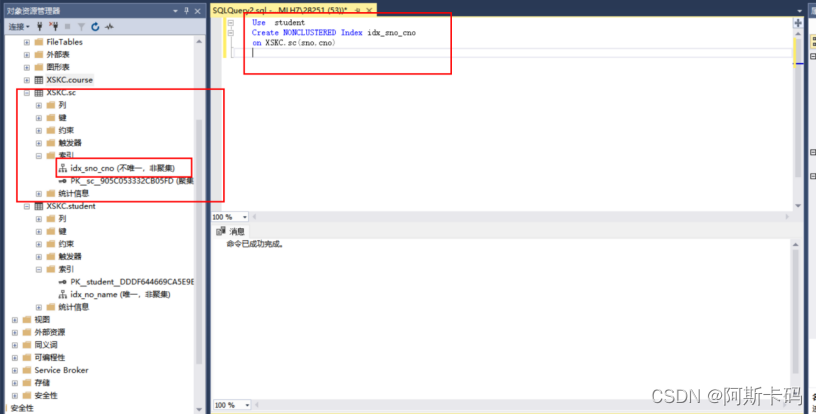
Task: Collapse the XSKC.sc table node
Action: (27, 93)
